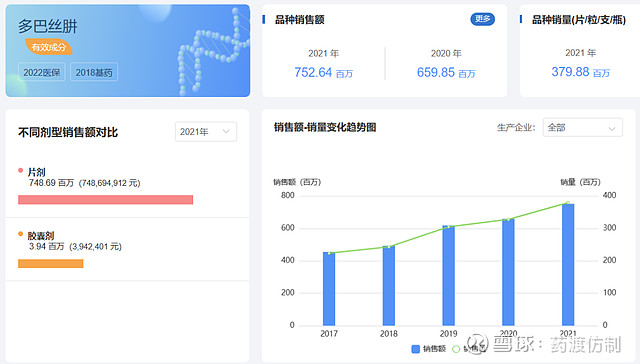The height and width of the screenshot is (364, 640).
Task: Click the orange 胶囊剂 sales bar
Action: (x=51, y=264)
